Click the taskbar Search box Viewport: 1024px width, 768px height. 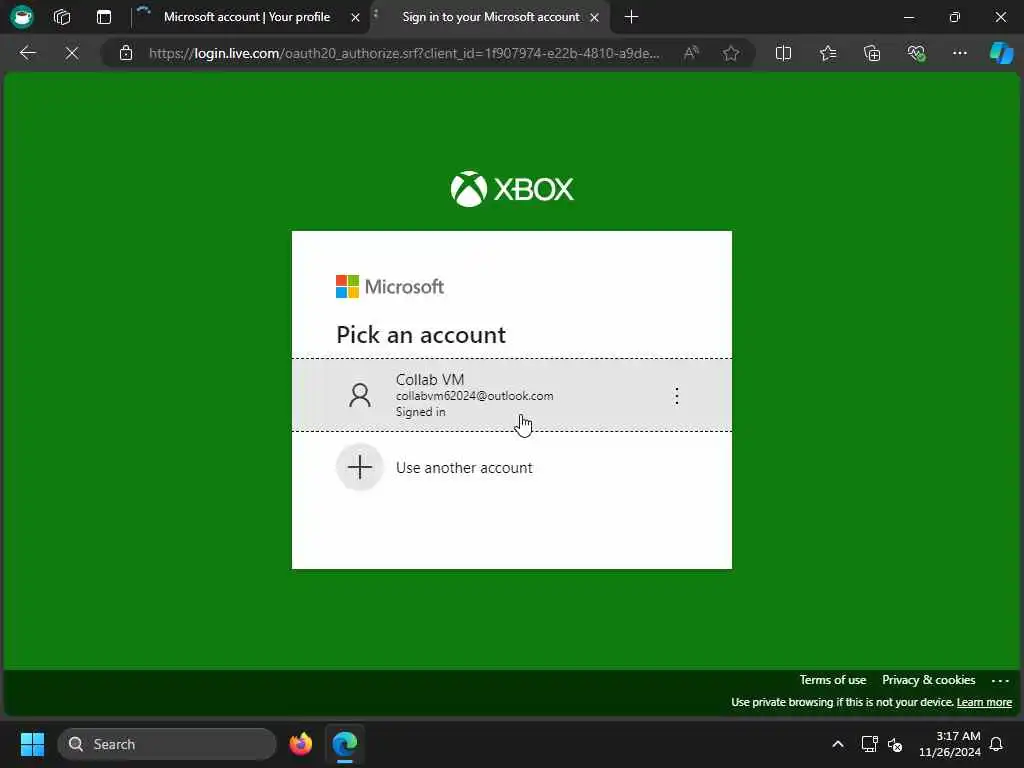[167, 744]
